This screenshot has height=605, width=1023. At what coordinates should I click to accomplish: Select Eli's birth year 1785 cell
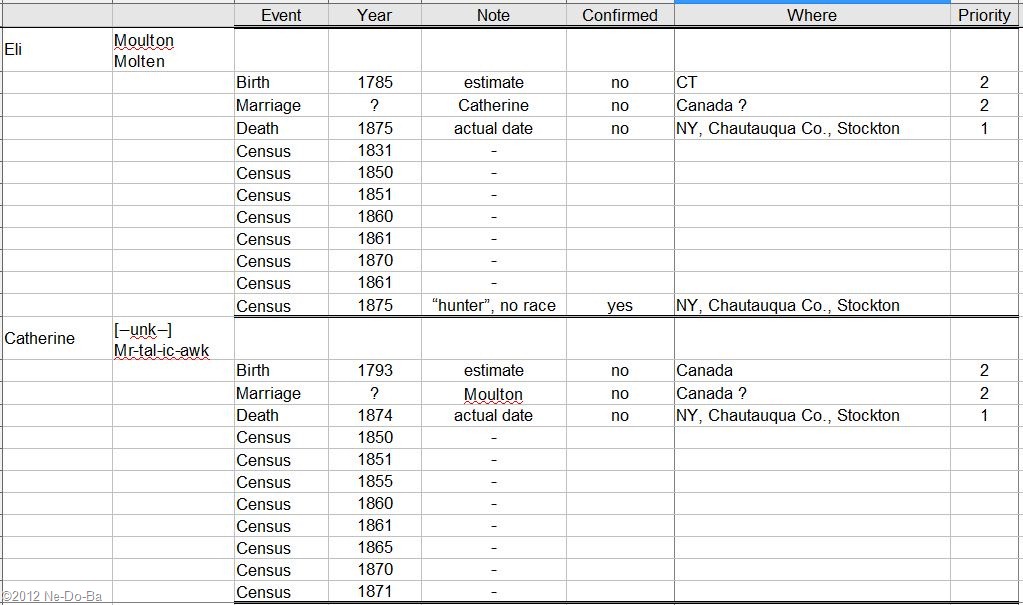point(375,83)
